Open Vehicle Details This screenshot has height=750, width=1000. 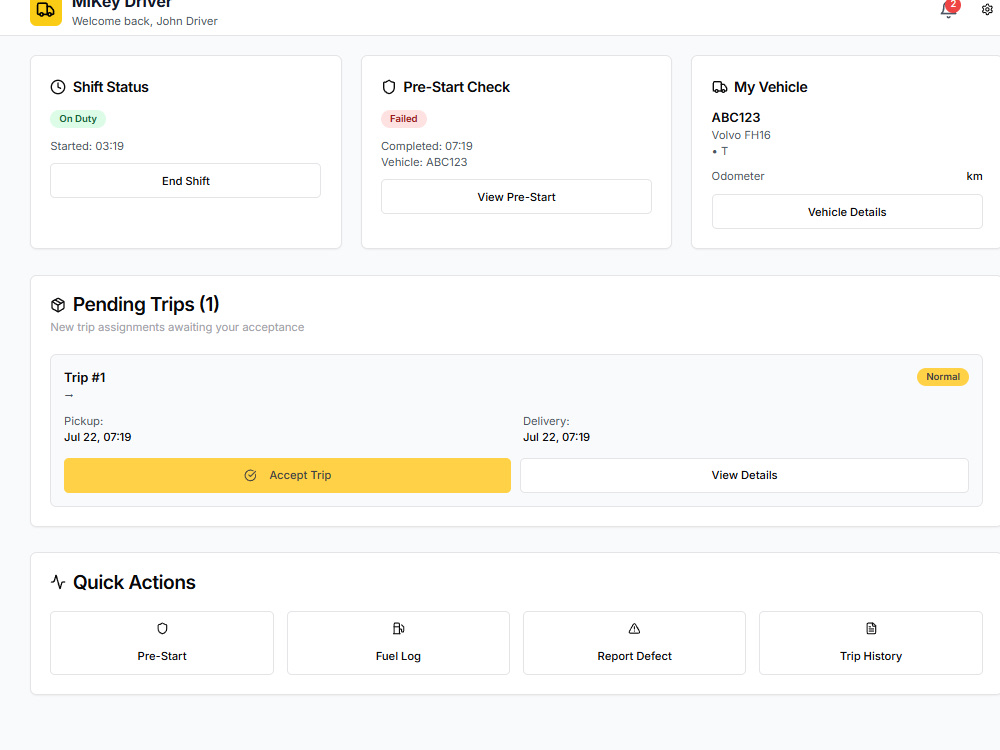(847, 212)
